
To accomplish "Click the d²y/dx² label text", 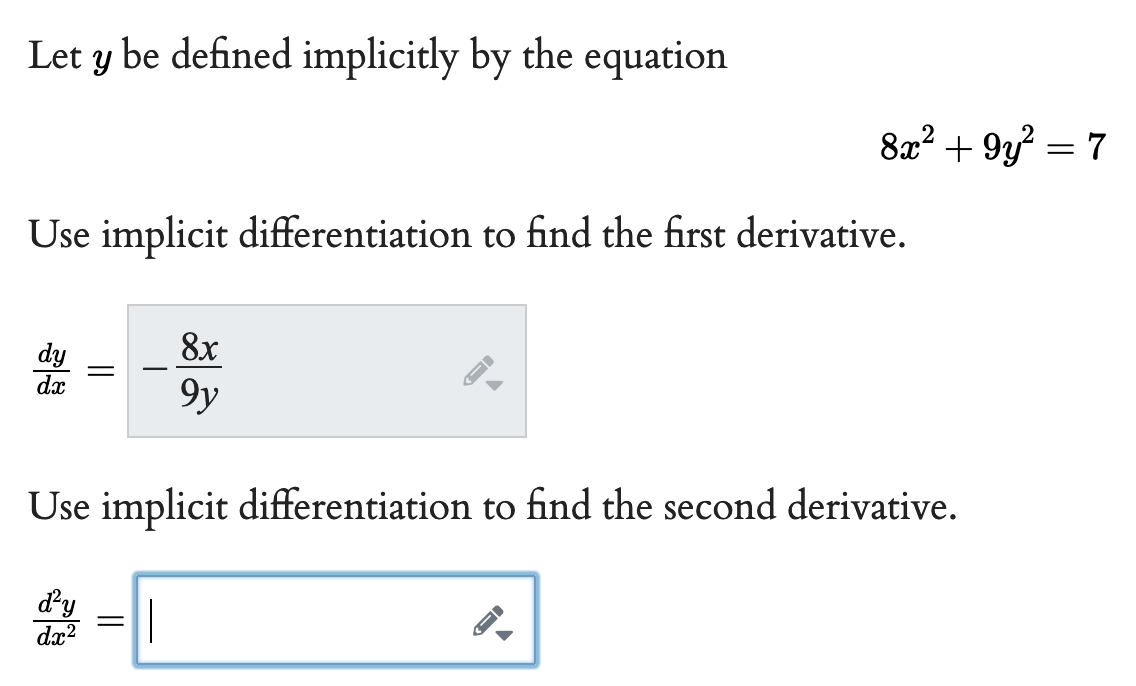I will pos(55,618).
